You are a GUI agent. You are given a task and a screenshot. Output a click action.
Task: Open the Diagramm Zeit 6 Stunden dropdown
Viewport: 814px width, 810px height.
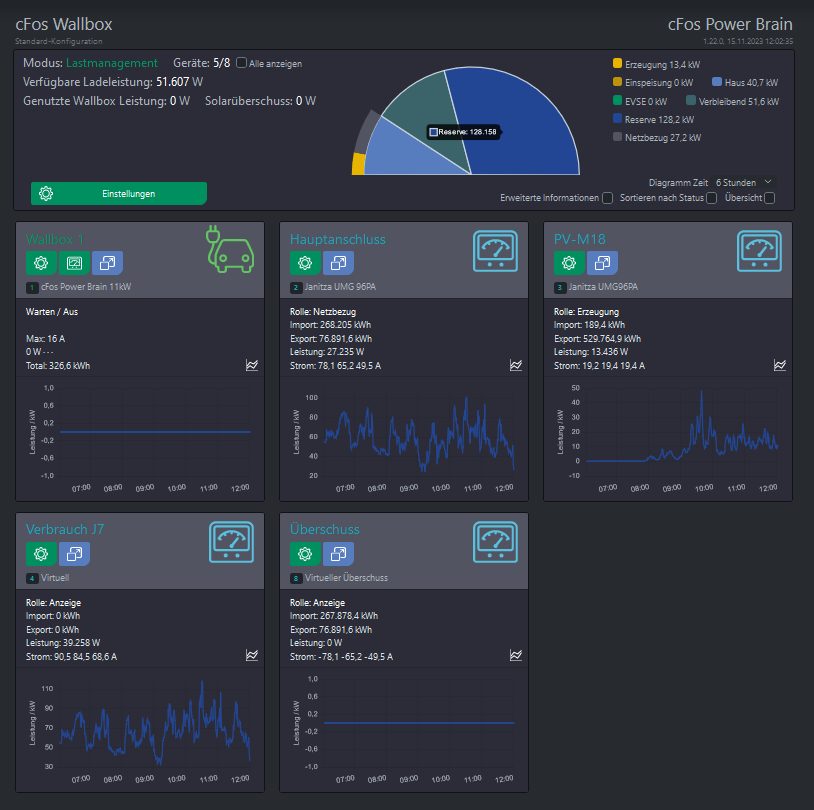[x=743, y=183]
